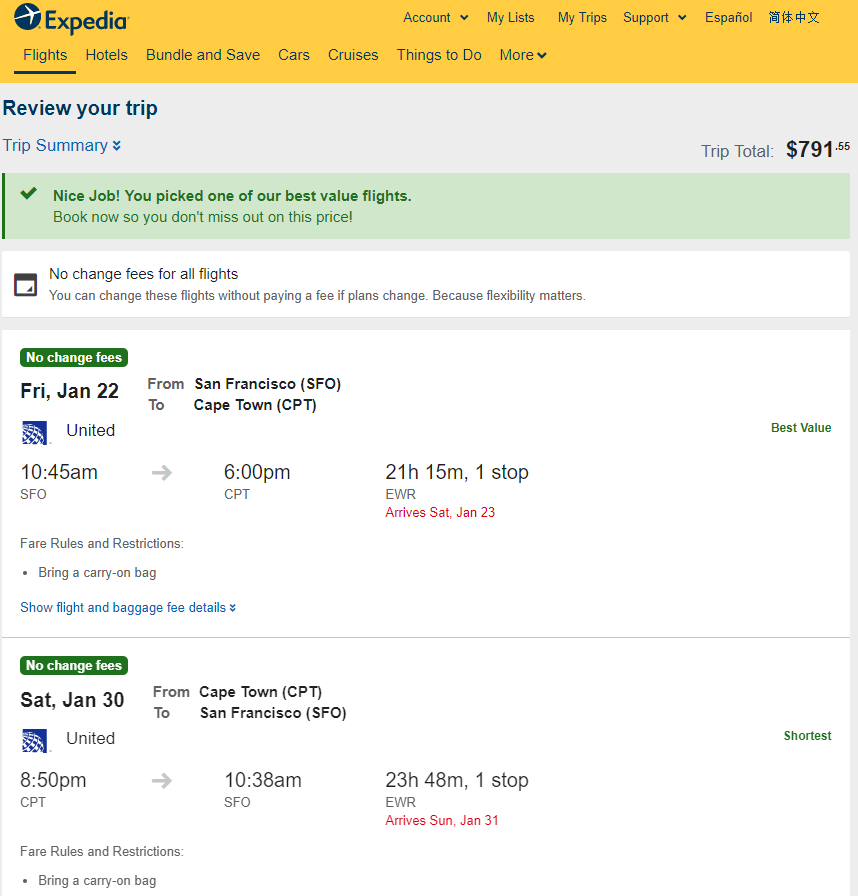Switch to the Hotels tab
The image size is (858, 896).
click(x=107, y=55)
